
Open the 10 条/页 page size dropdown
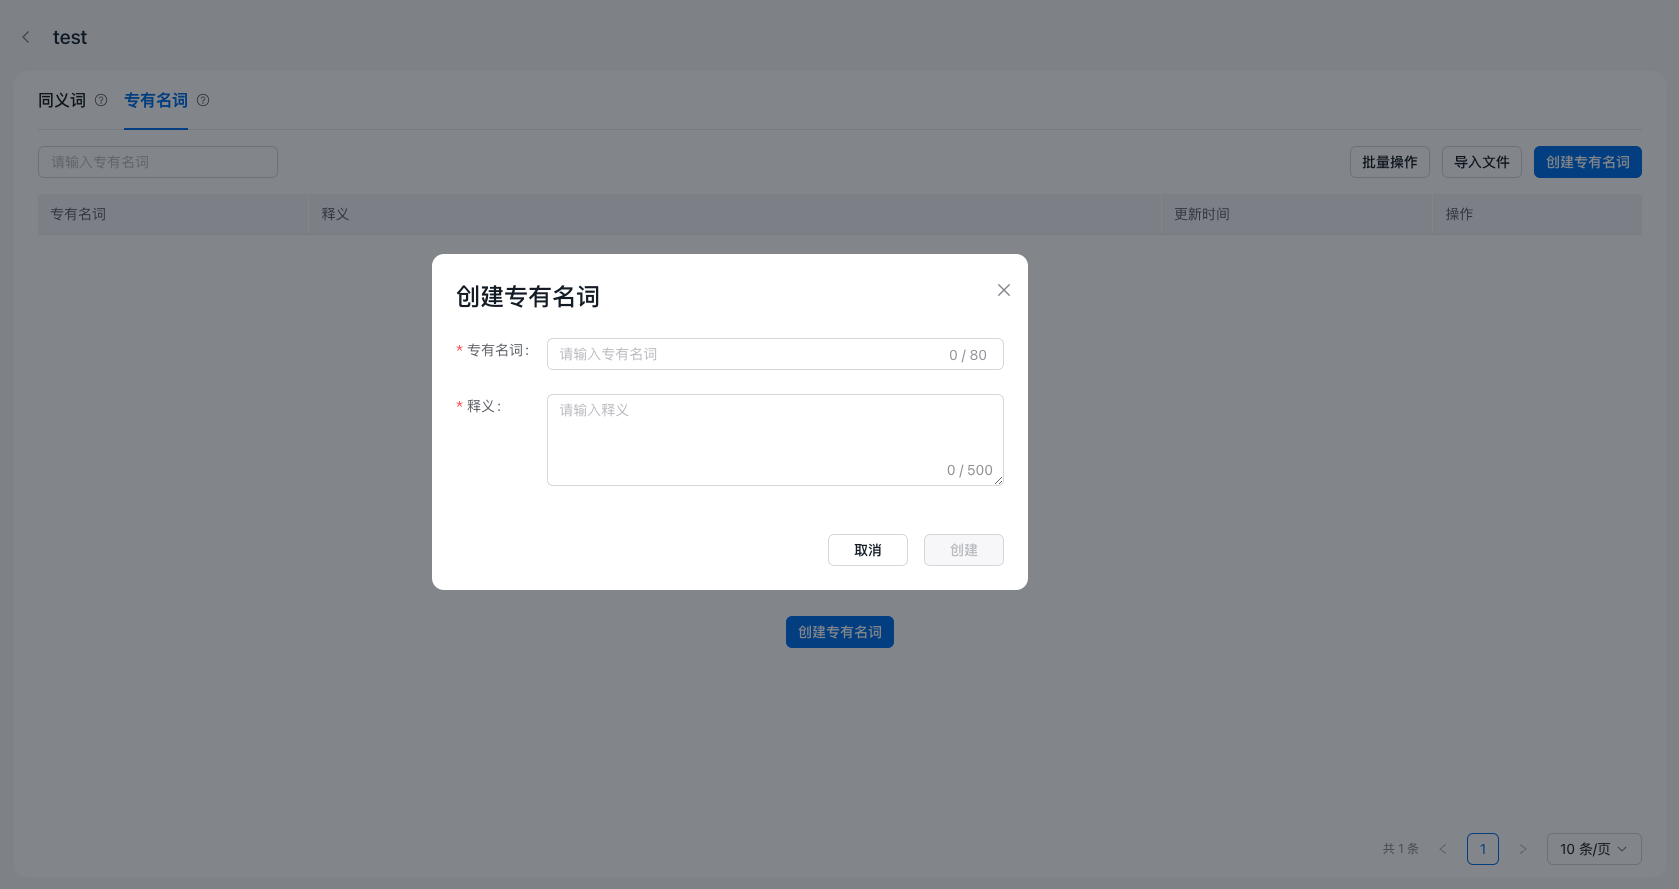point(1594,849)
